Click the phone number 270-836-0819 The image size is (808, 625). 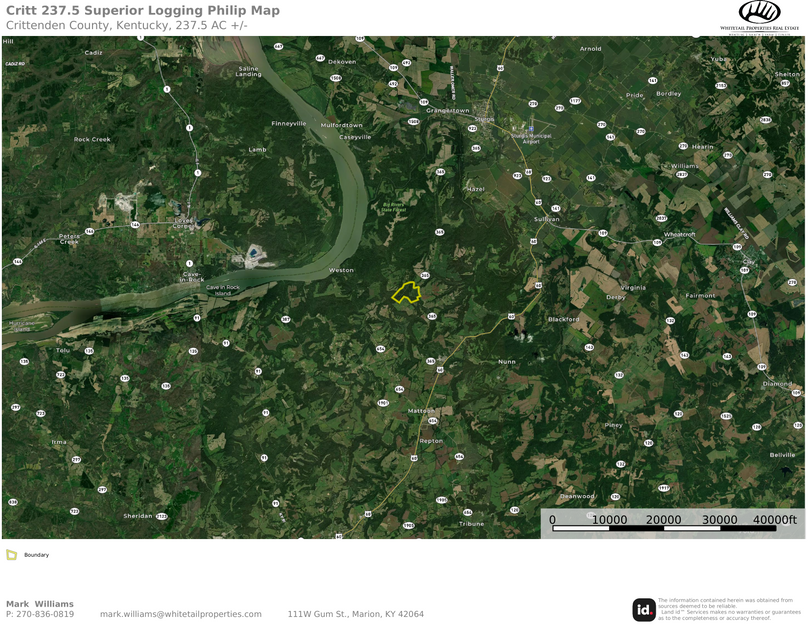pyautogui.click(x=45, y=614)
